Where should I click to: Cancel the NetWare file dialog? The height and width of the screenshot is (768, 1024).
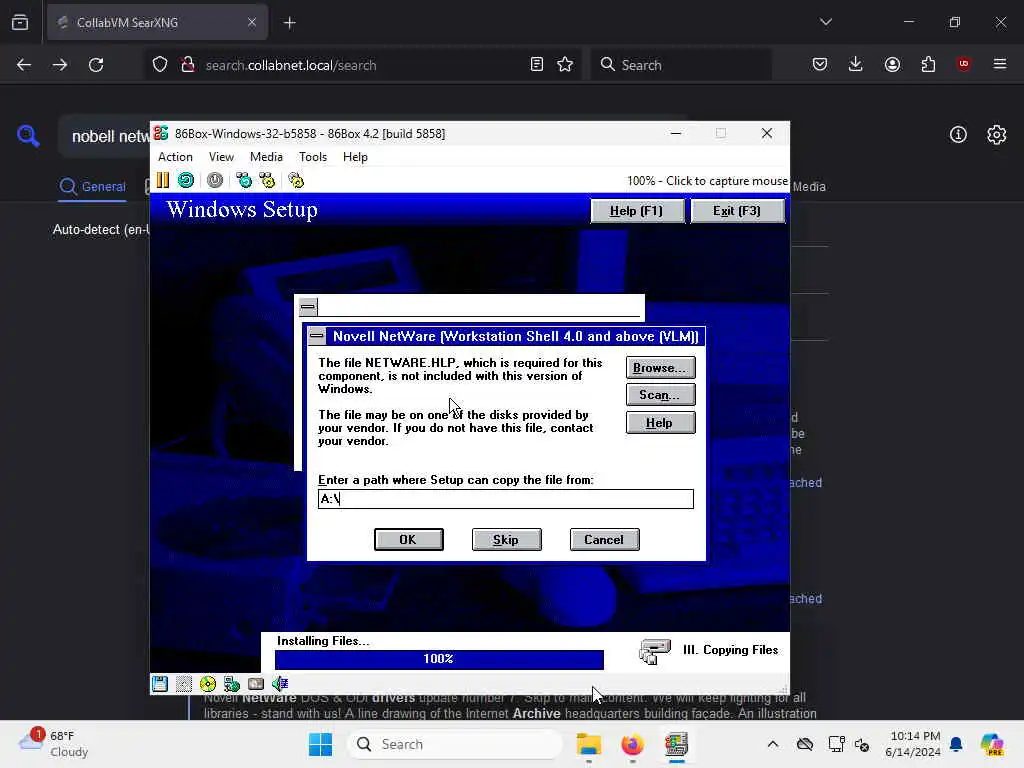click(x=604, y=539)
